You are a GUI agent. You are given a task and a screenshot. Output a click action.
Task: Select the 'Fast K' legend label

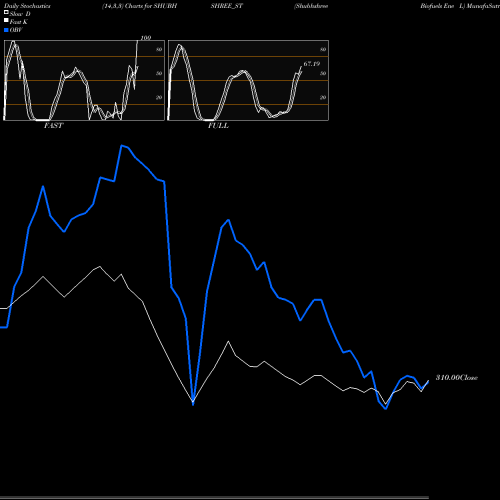coord(19,22)
